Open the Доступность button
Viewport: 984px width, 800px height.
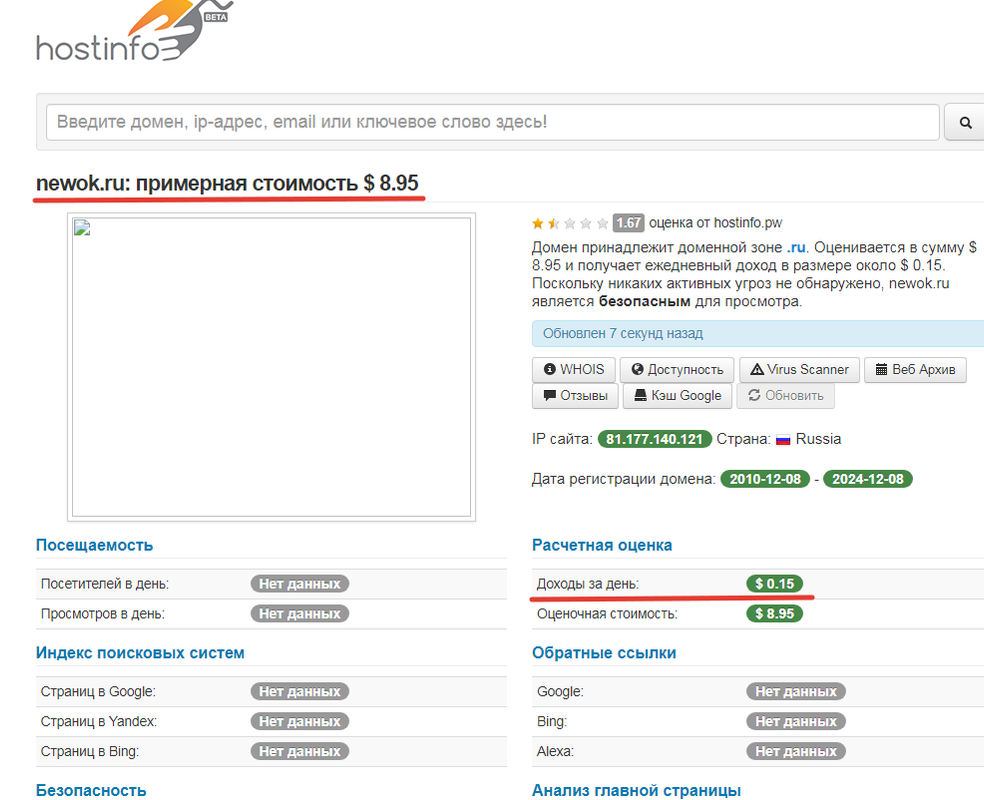pos(677,370)
